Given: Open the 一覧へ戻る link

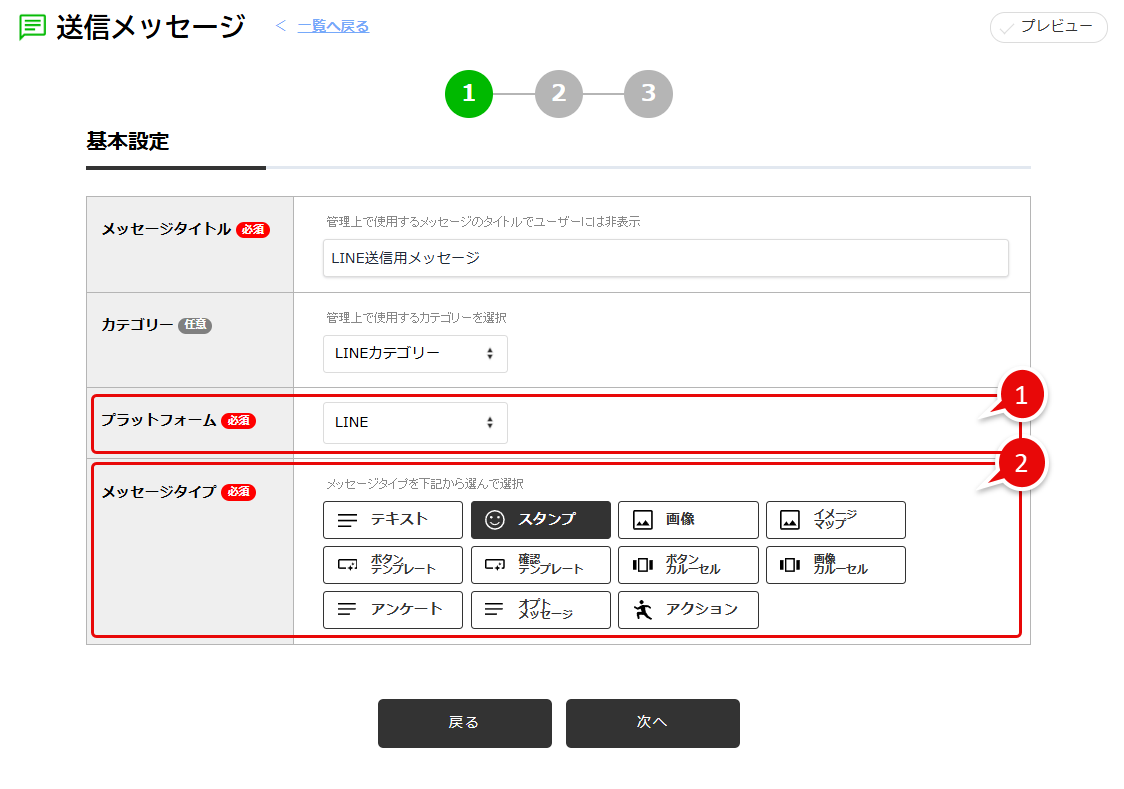Looking at the screenshot, I should [332, 26].
